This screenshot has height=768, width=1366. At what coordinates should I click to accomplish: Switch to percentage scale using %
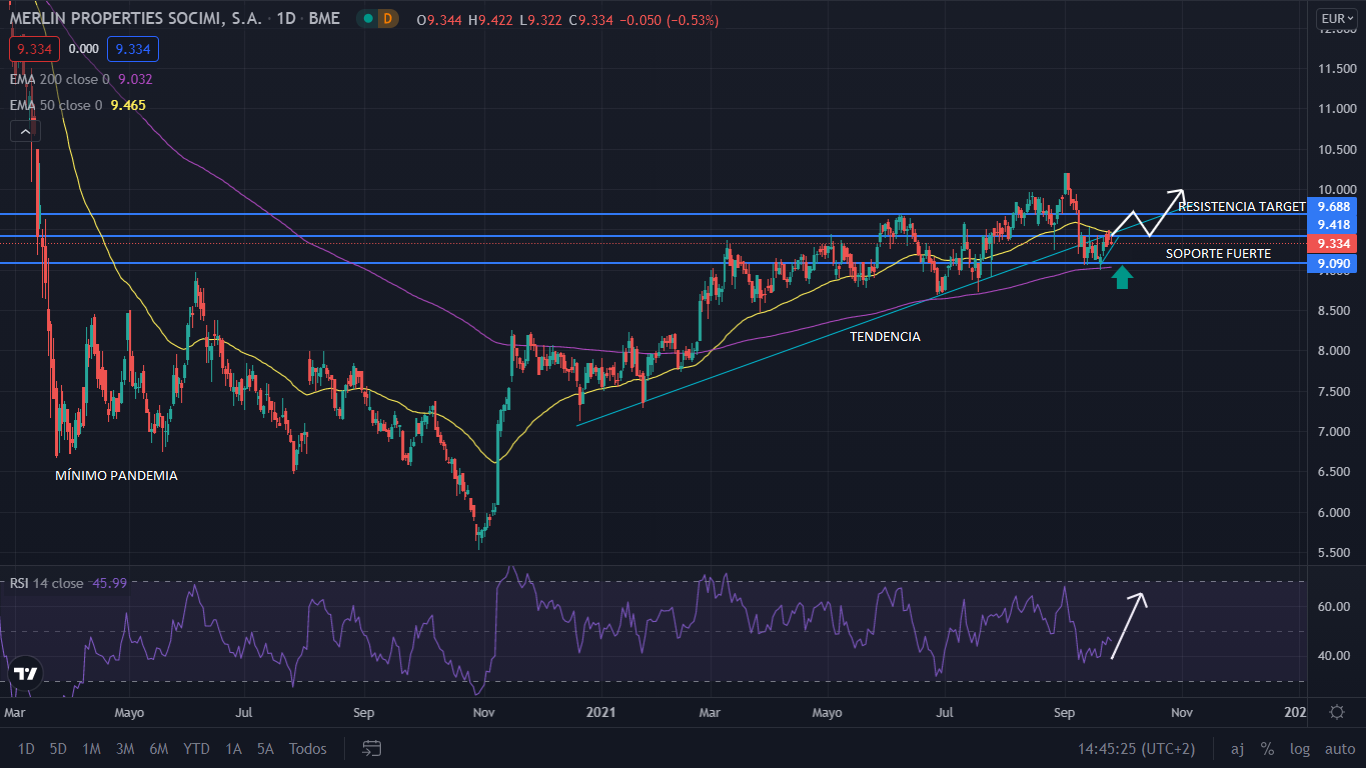tap(1267, 748)
